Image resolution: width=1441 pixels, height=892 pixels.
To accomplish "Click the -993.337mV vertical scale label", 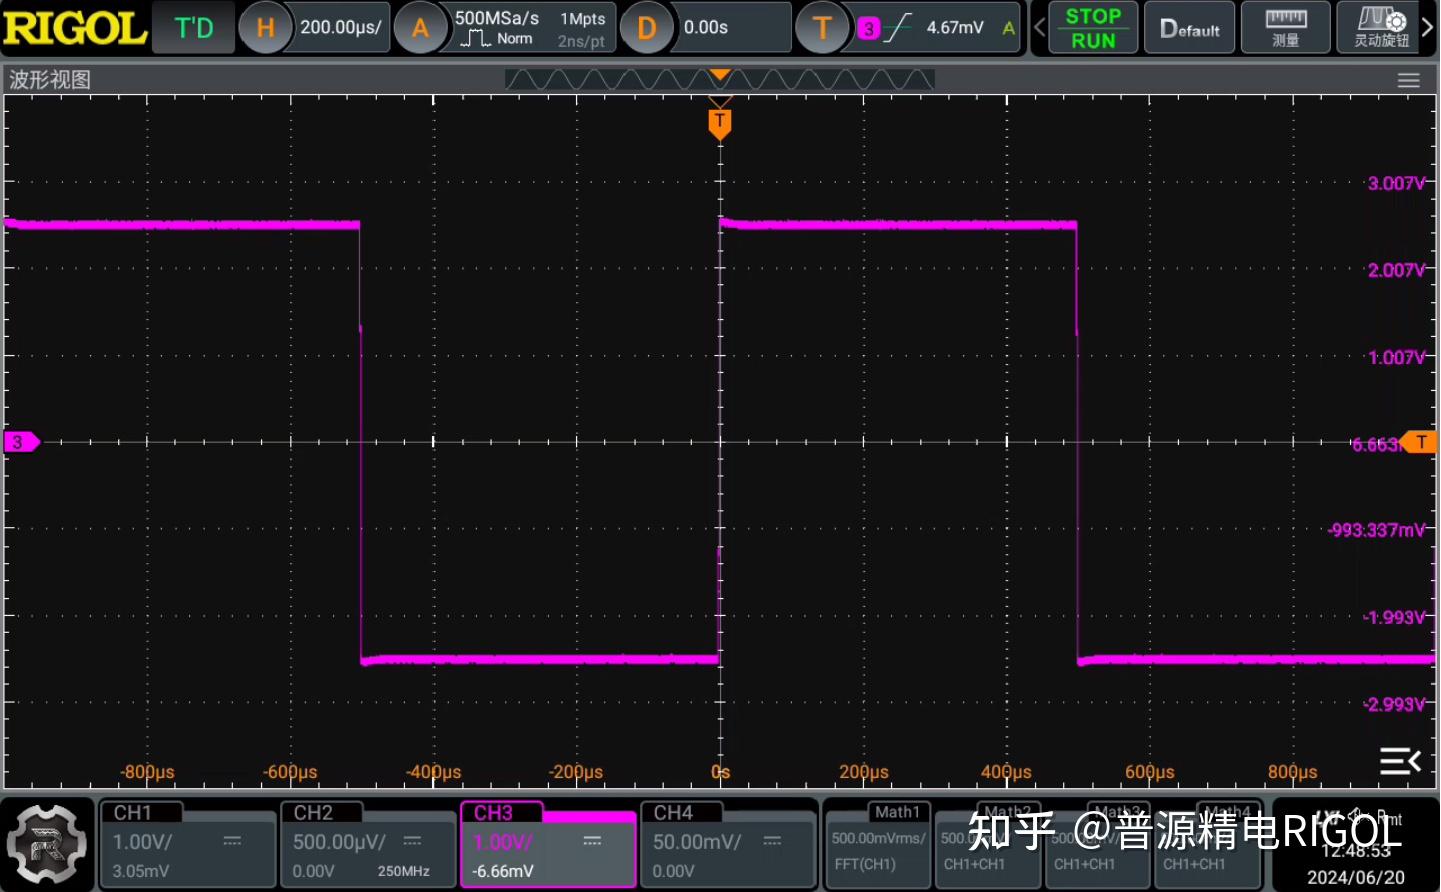I will 1377,530.
